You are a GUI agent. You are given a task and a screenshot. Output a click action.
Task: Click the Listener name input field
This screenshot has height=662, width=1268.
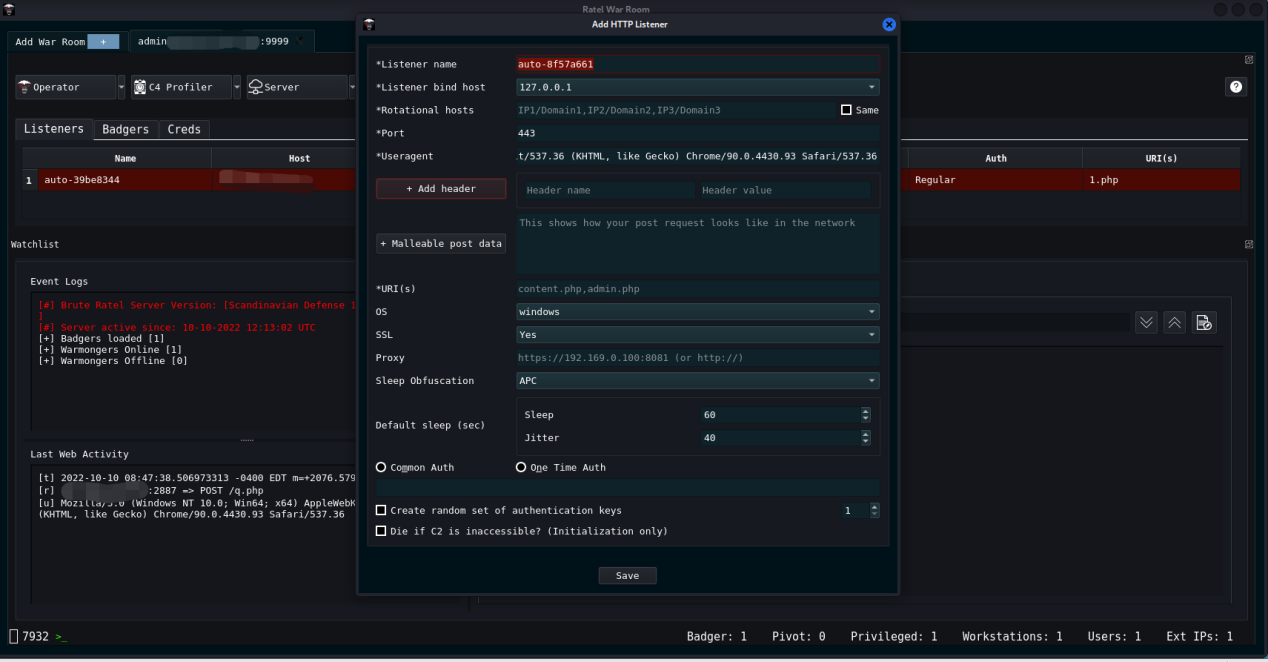point(698,64)
